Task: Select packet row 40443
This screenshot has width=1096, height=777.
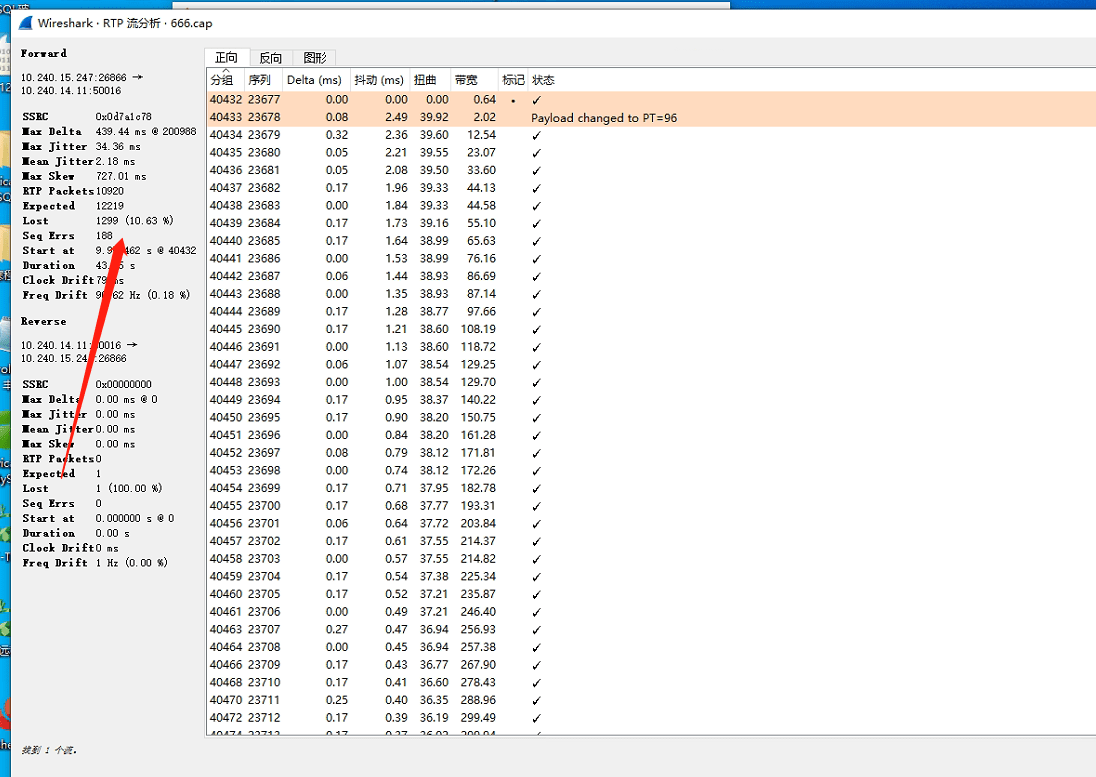Action: (651, 293)
